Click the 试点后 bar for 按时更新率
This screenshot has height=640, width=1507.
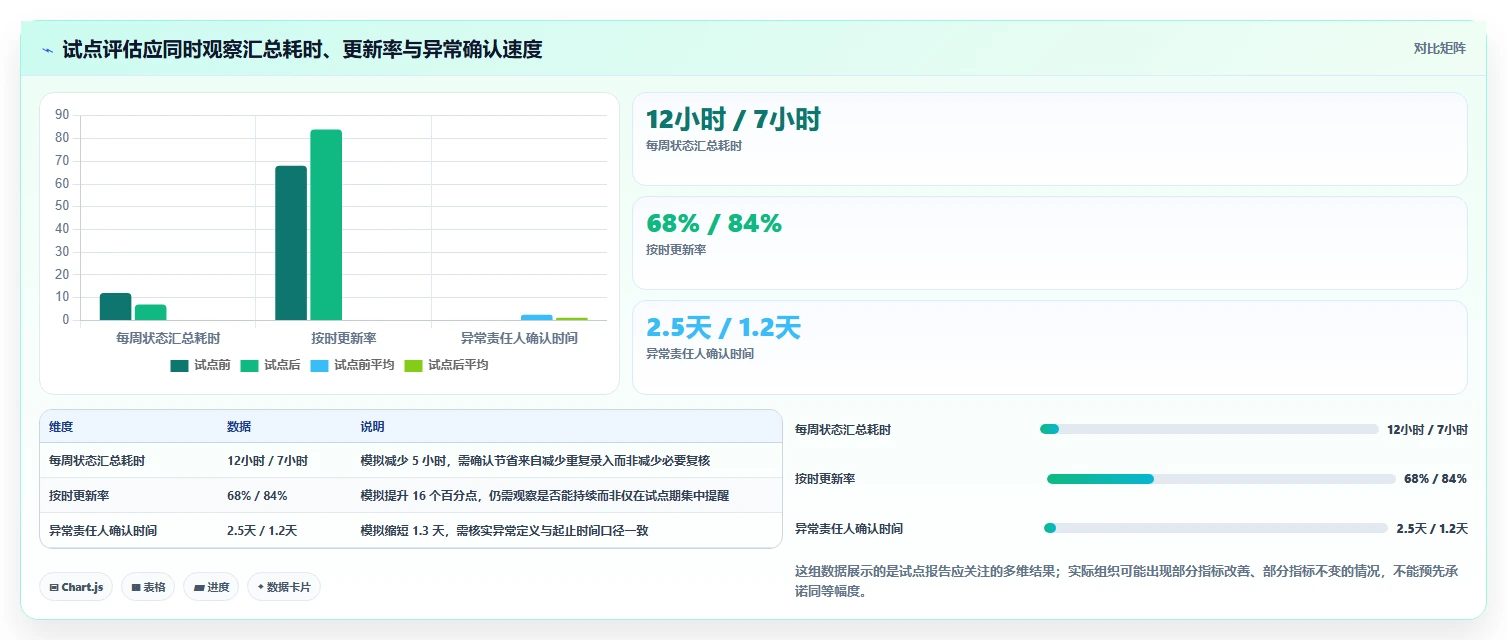click(x=326, y=225)
